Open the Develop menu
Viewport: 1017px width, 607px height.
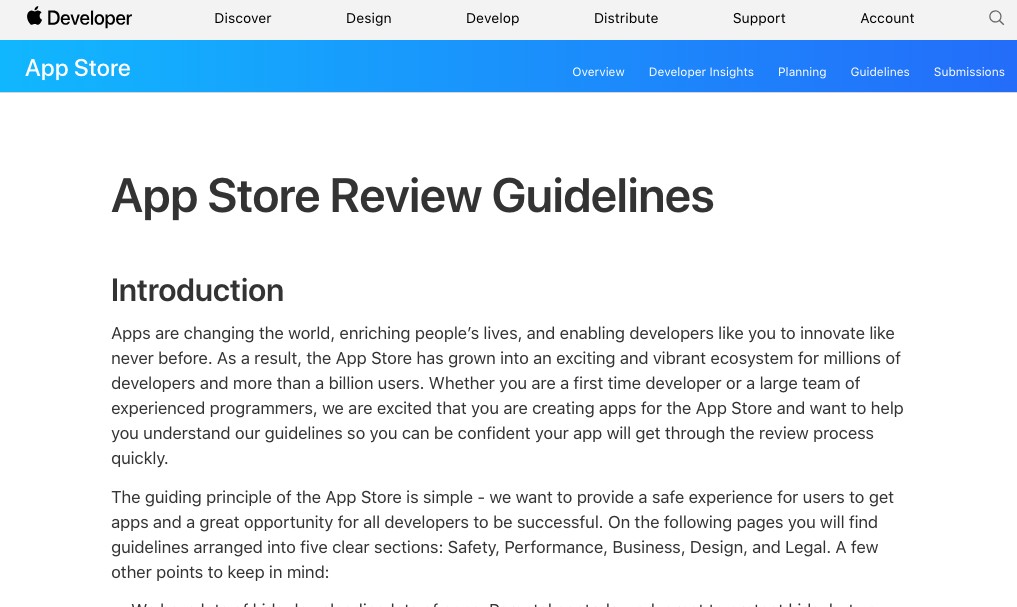(x=492, y=18)
